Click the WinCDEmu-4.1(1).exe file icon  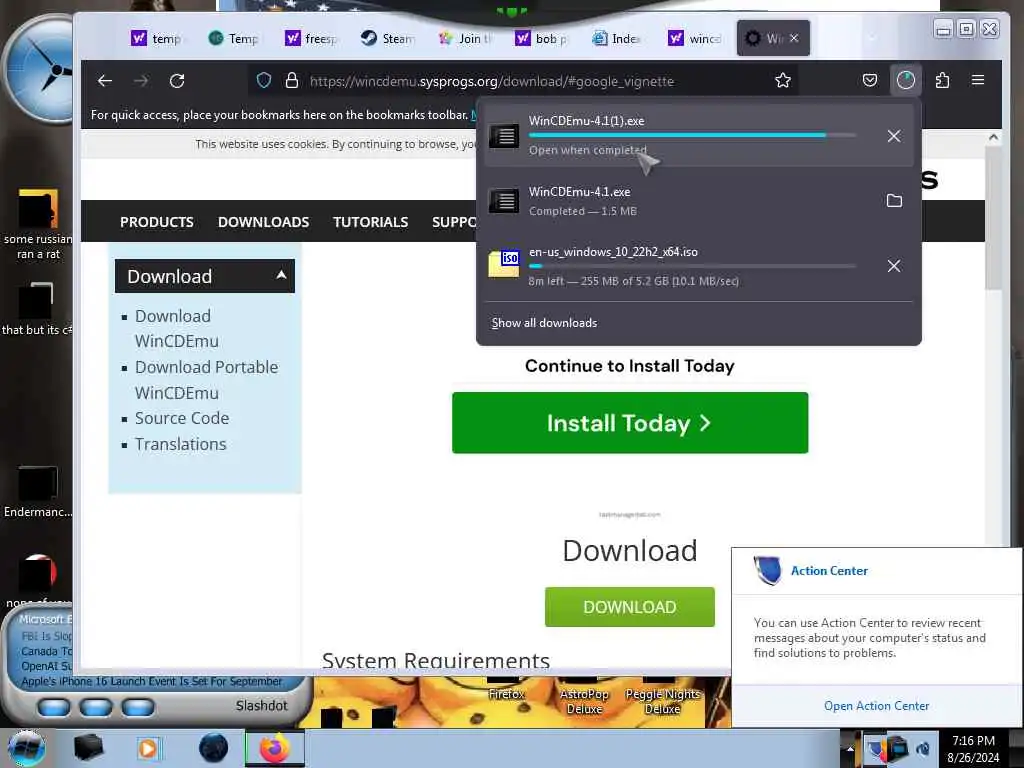pos(504,136)
